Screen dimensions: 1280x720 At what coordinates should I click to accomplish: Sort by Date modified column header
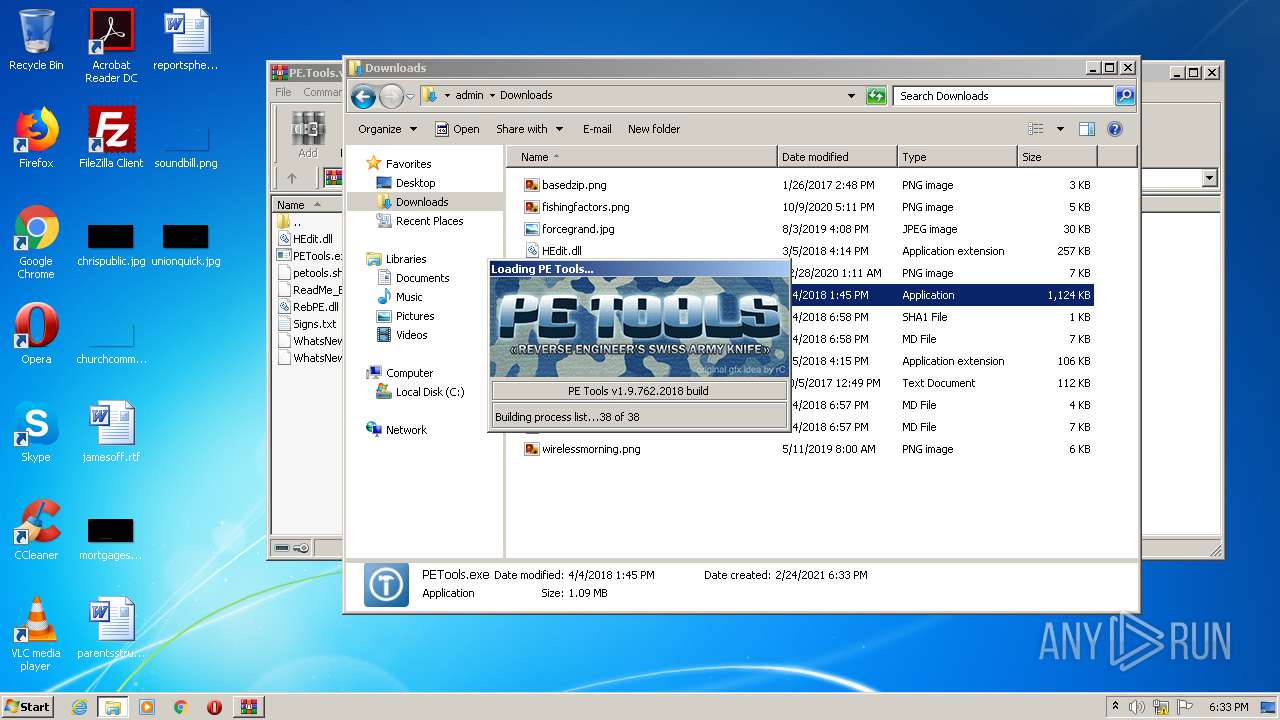click(x=837, y=157)
